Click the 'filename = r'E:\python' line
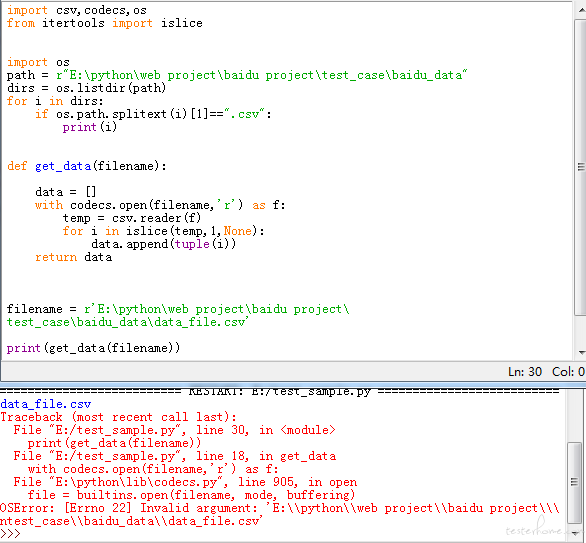The height and width of the screenshot is (543, 586). 178,309
